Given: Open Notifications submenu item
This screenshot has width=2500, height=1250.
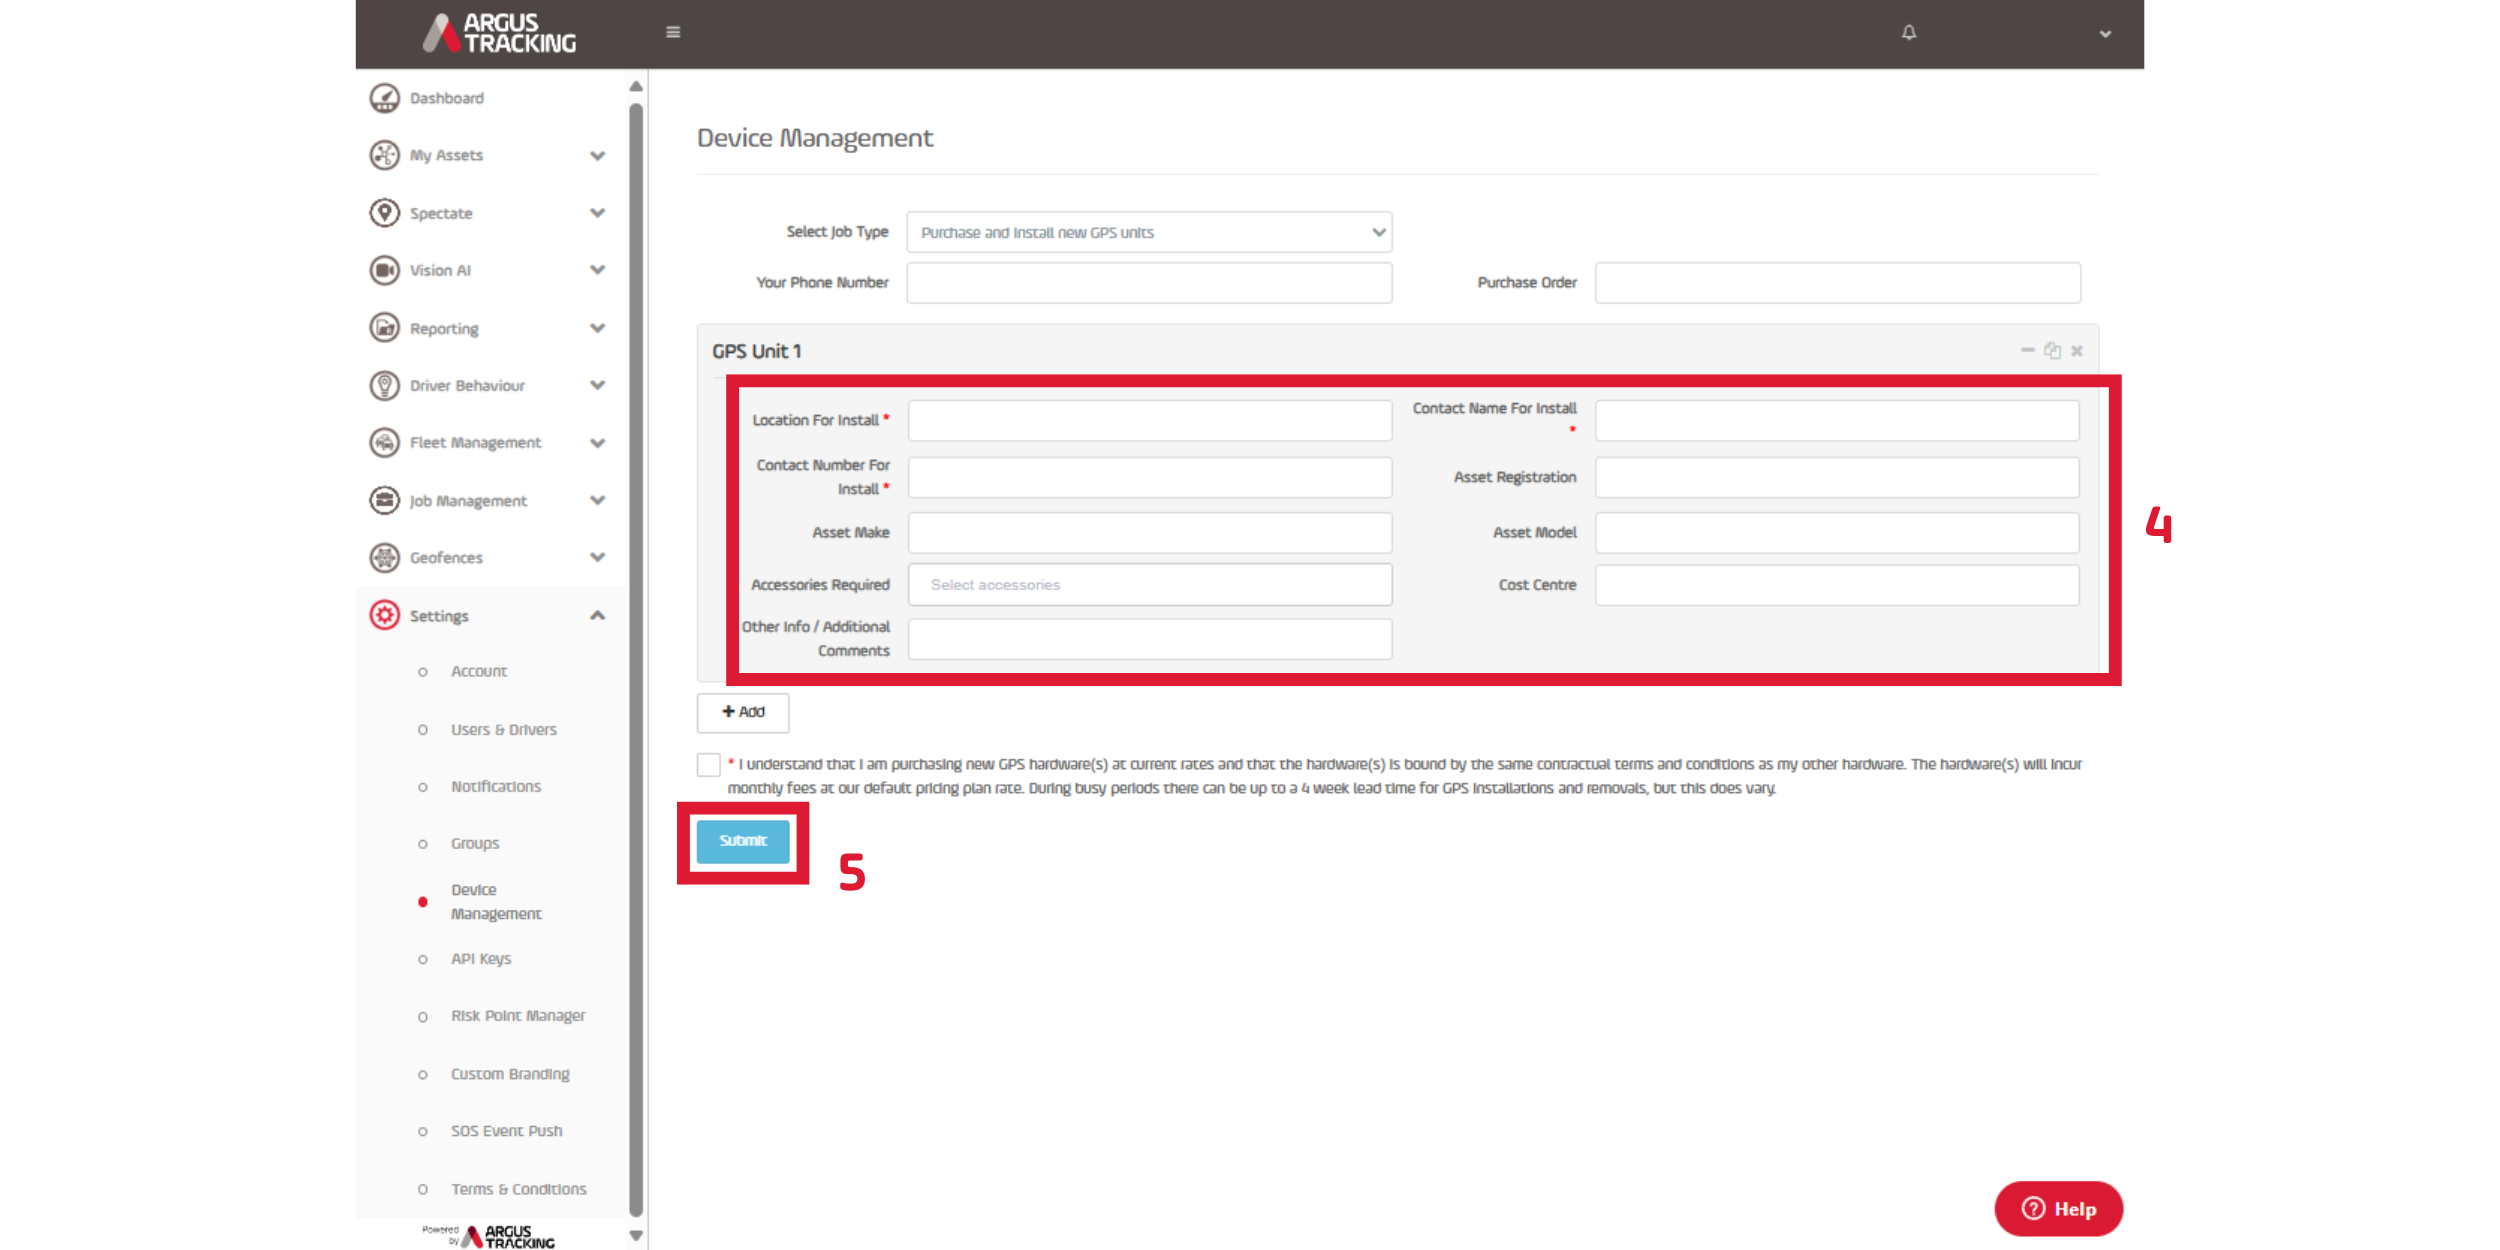Looking at the screenshot, I should (x=496, y=786).
